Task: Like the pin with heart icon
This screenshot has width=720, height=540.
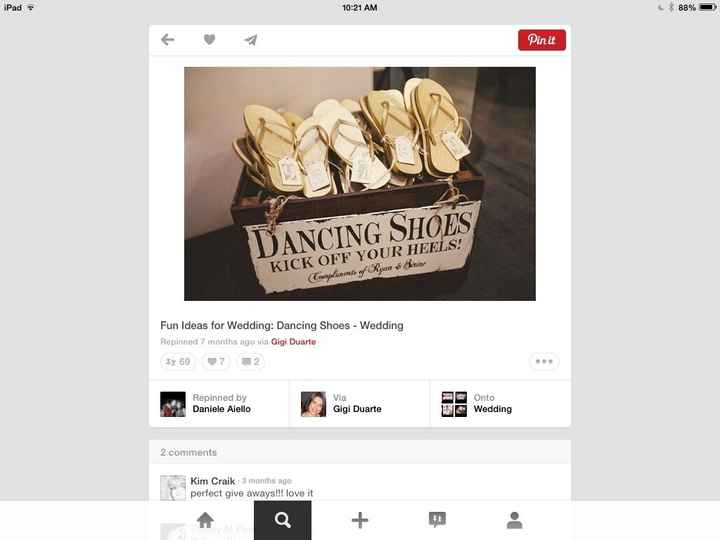Action: coord(209,40)
